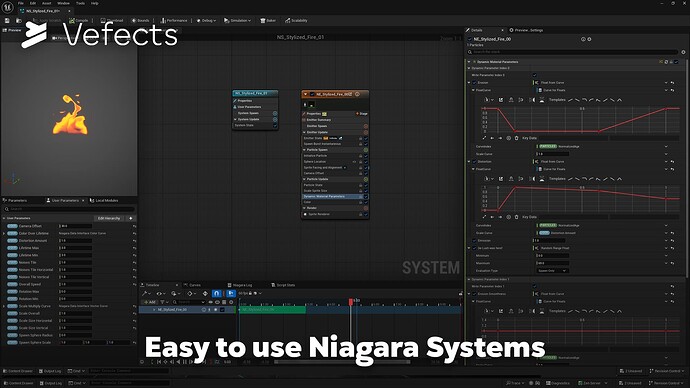Select the green emitter clip in timeline
The image size is (690, 388).
click(272, 310)
